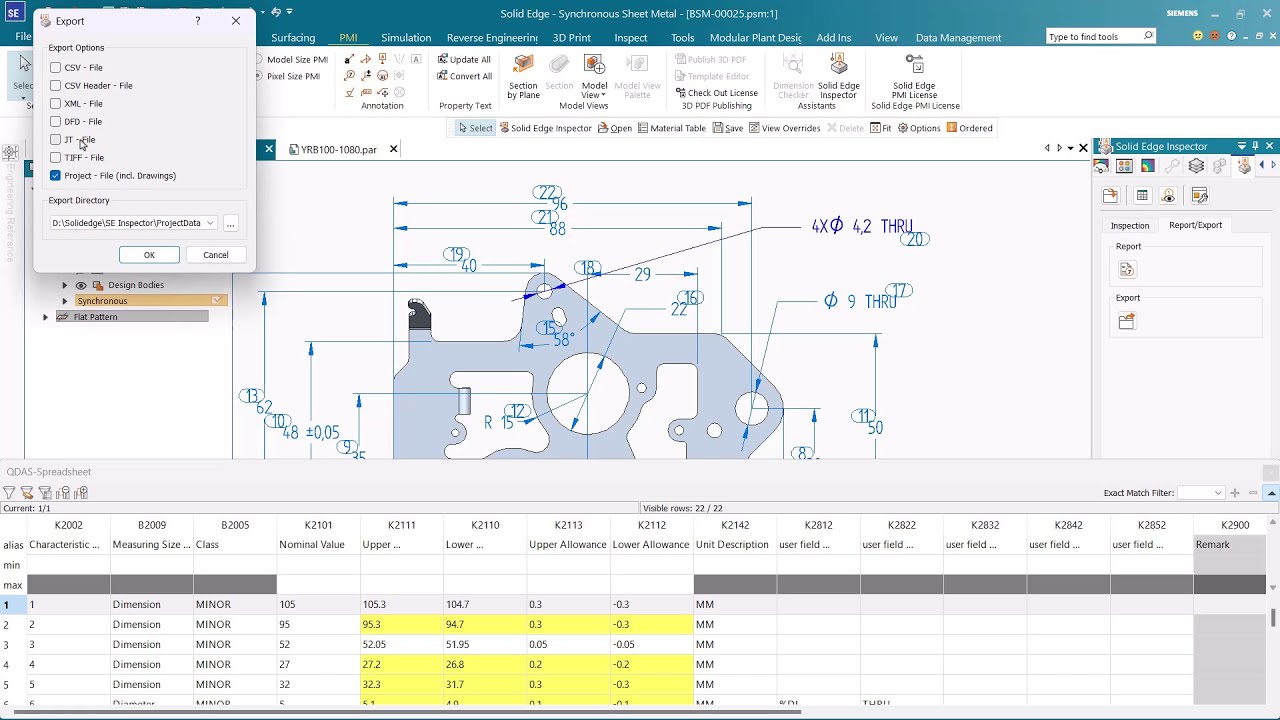Browse for export directory with ellipsis button
This screenshot has height=720, width=1280.
[230, 223]
